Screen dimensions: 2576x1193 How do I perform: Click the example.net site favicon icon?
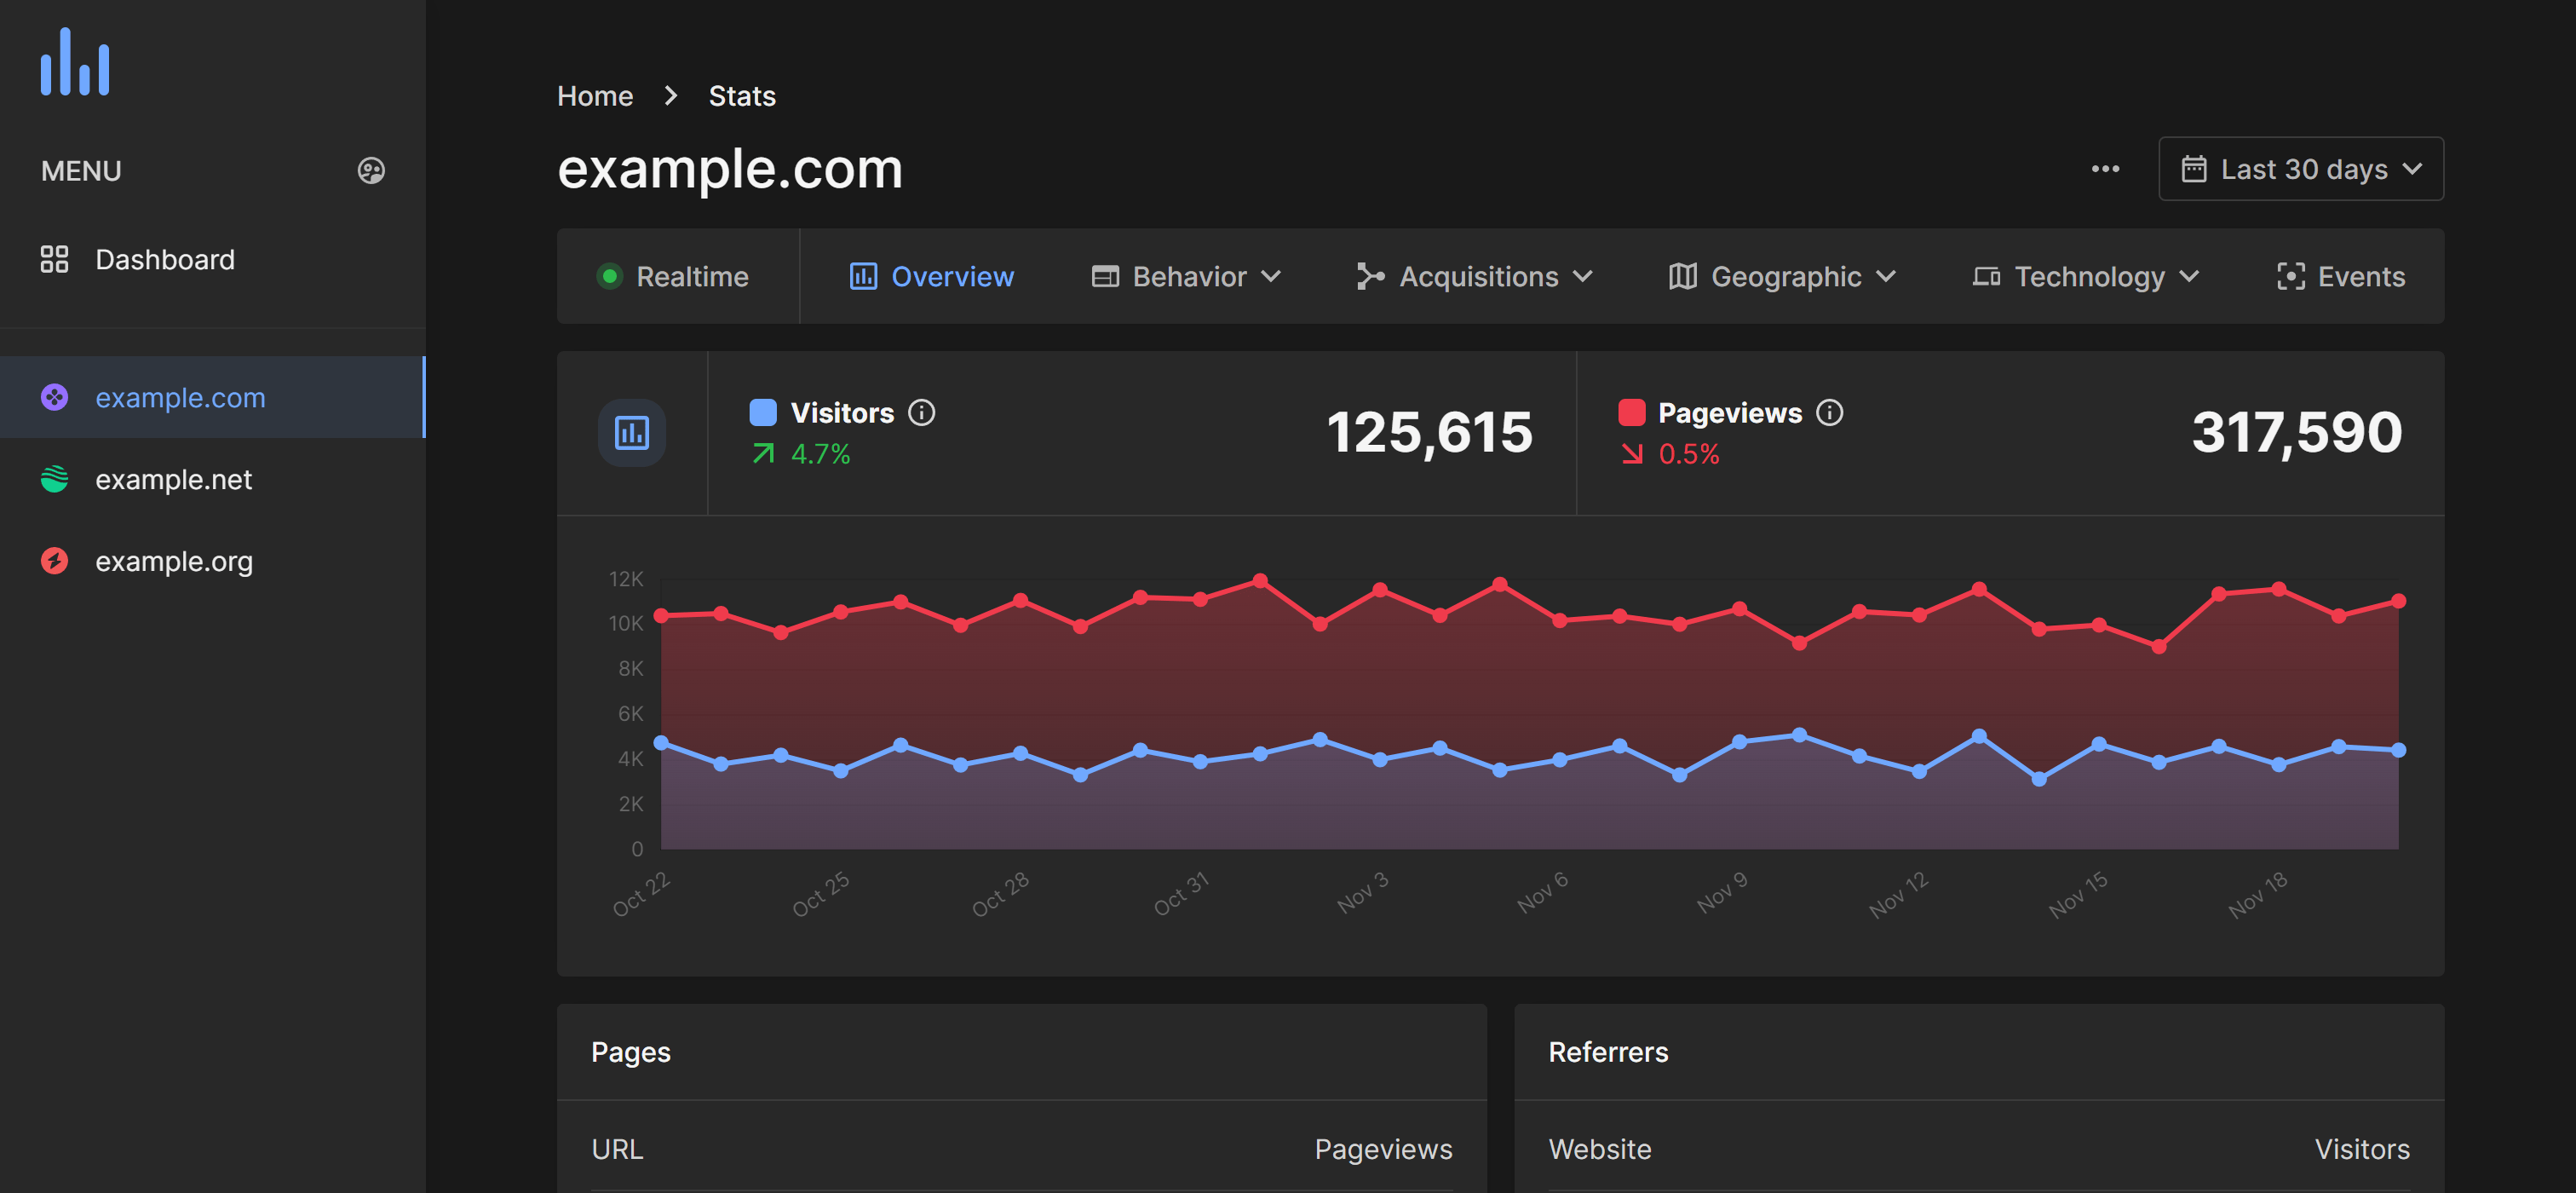click(55, 478)
